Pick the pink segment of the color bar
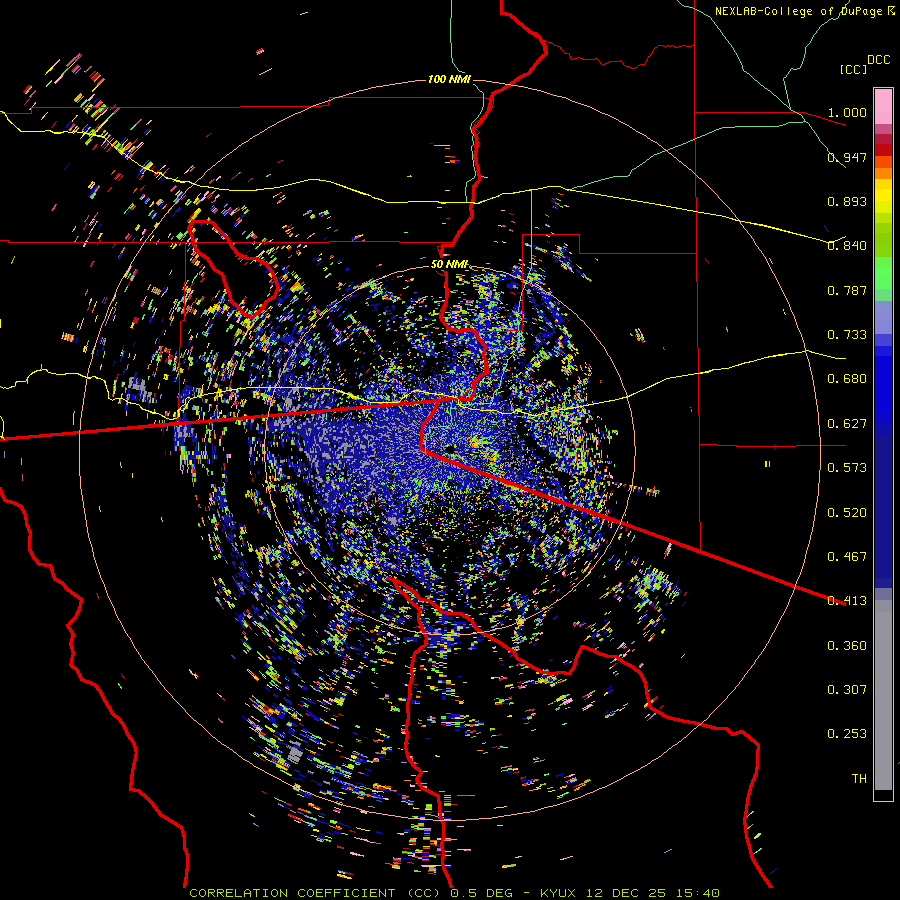 [883, 106]
